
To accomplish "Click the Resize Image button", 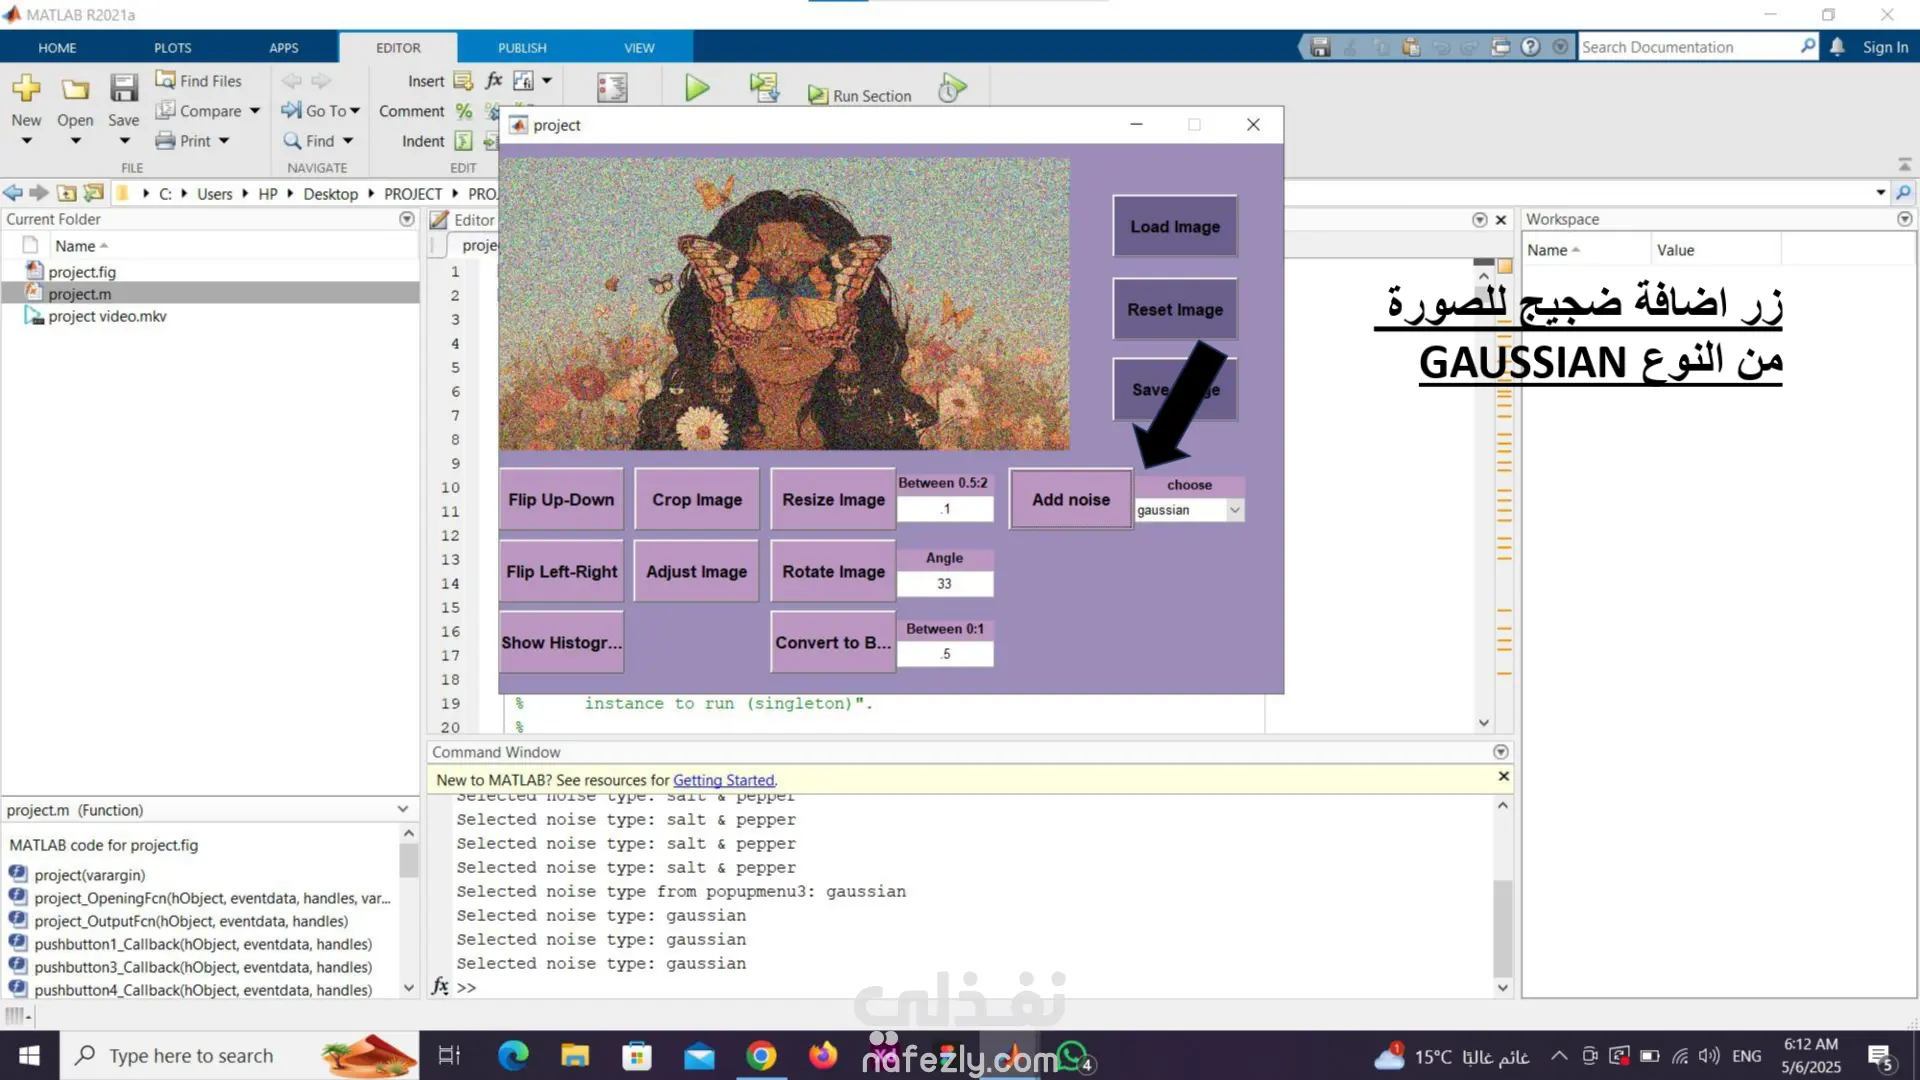I will (x=833, y=499).
